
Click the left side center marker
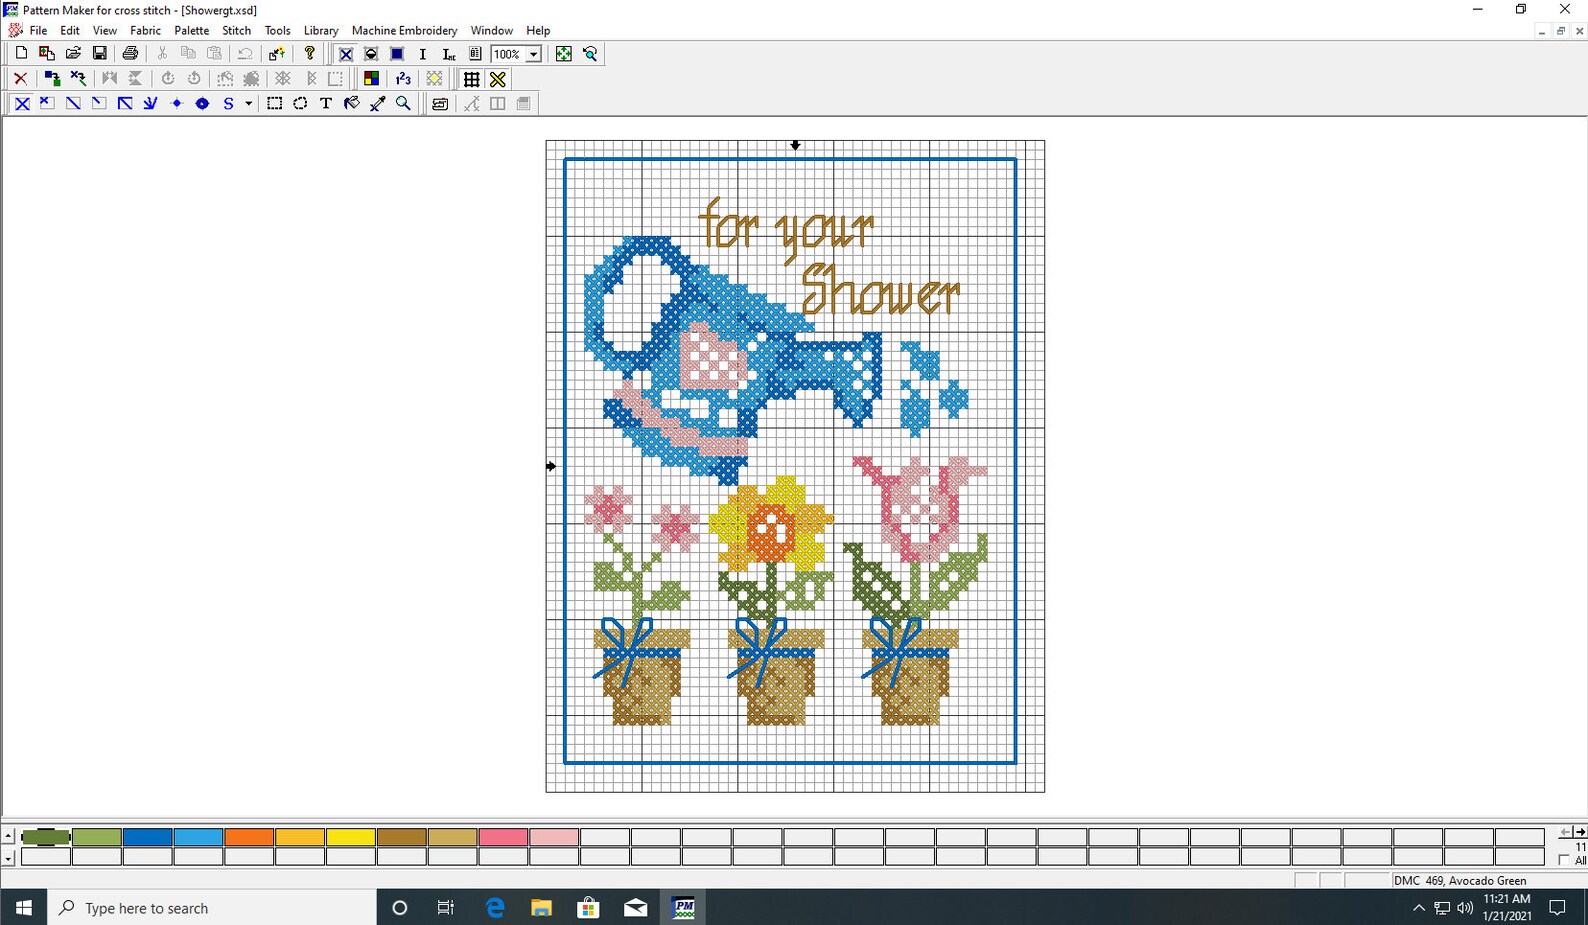[x=551, y=466]
